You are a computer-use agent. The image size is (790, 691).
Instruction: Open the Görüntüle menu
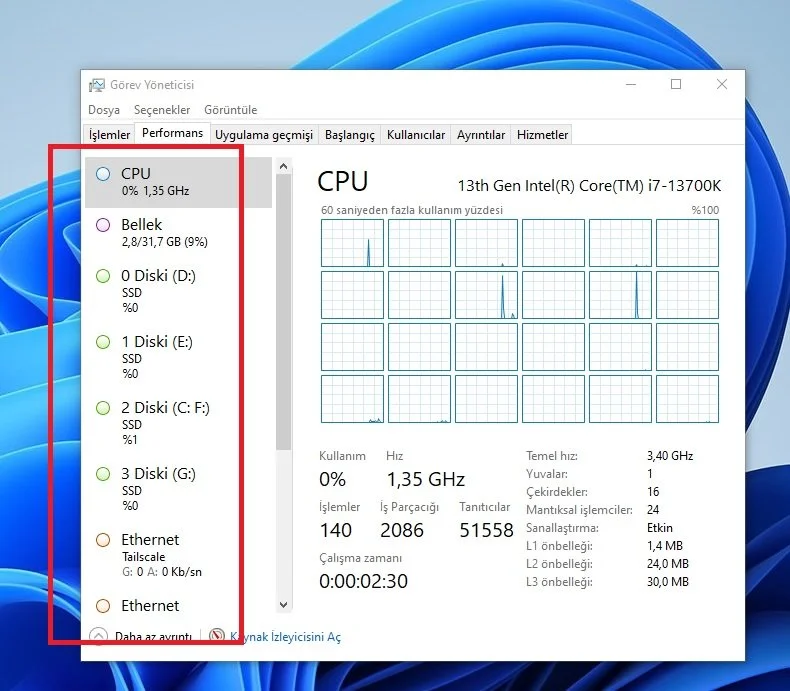point(230,110)
